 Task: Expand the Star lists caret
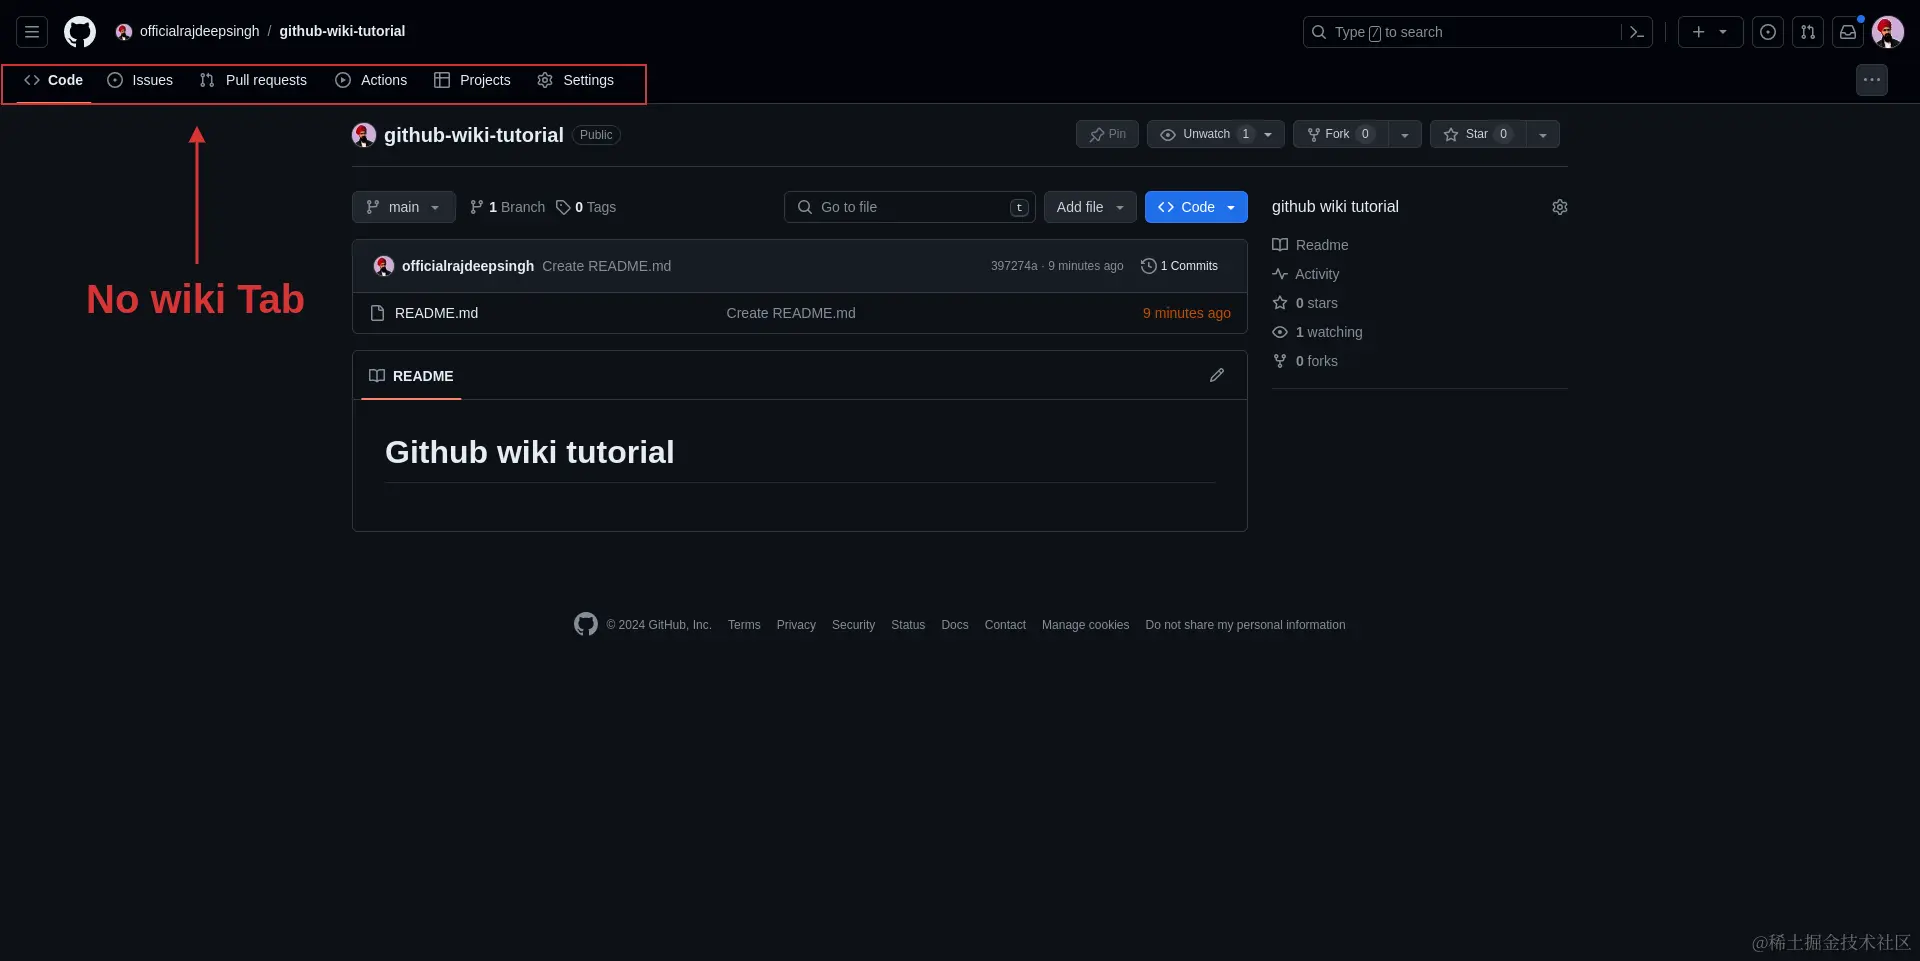point(1543,134)
